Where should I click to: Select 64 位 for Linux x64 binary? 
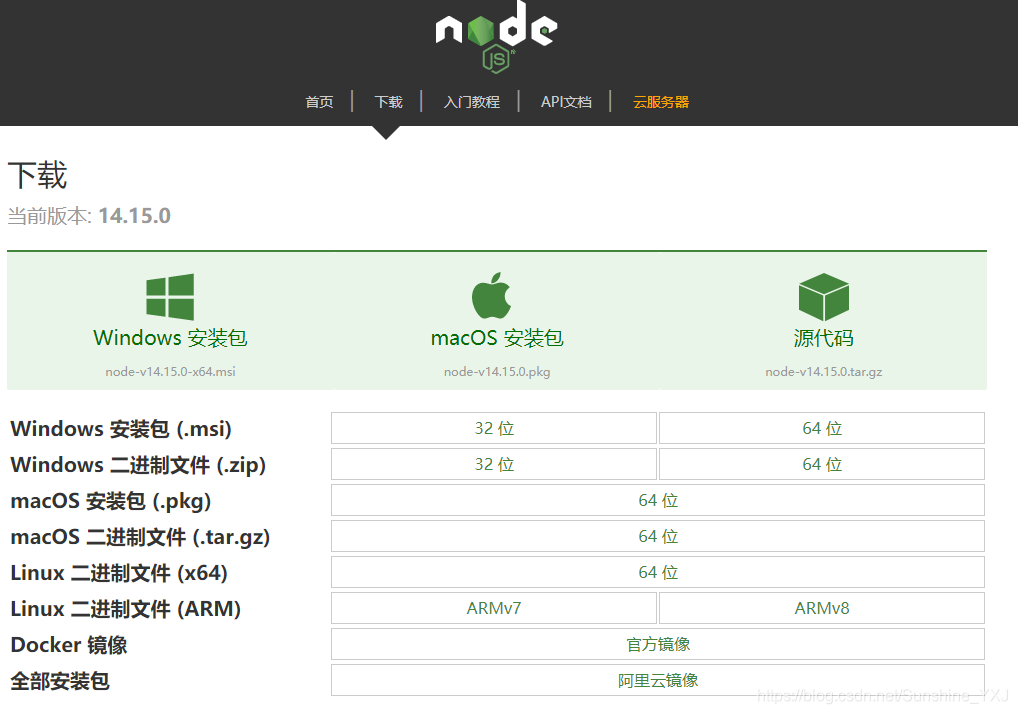[x=658, y=572]
